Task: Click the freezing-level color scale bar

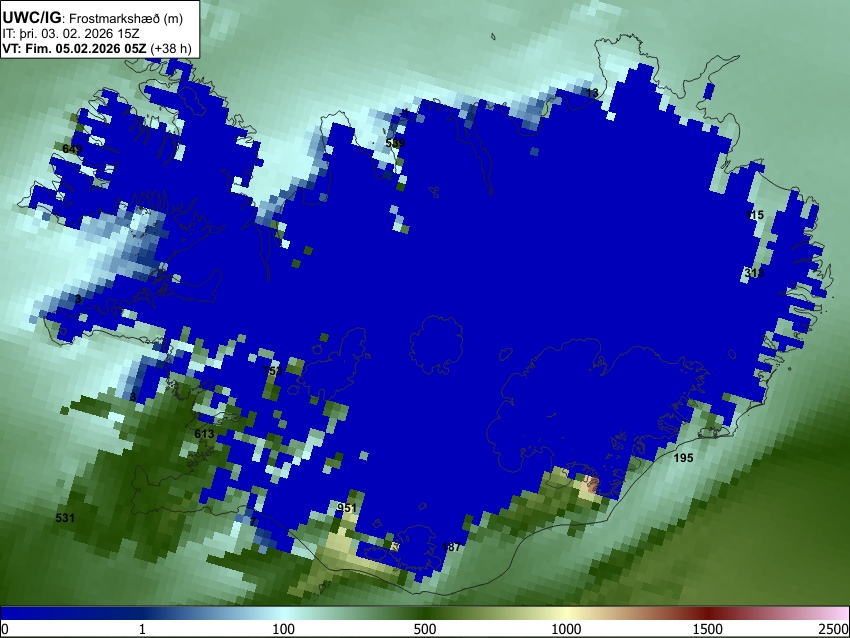Action: click(x=425, y=613)
